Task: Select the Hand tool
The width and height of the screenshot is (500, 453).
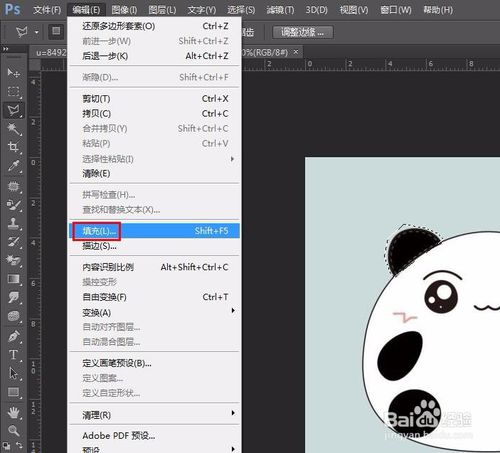Action: (x=14, y=413)
